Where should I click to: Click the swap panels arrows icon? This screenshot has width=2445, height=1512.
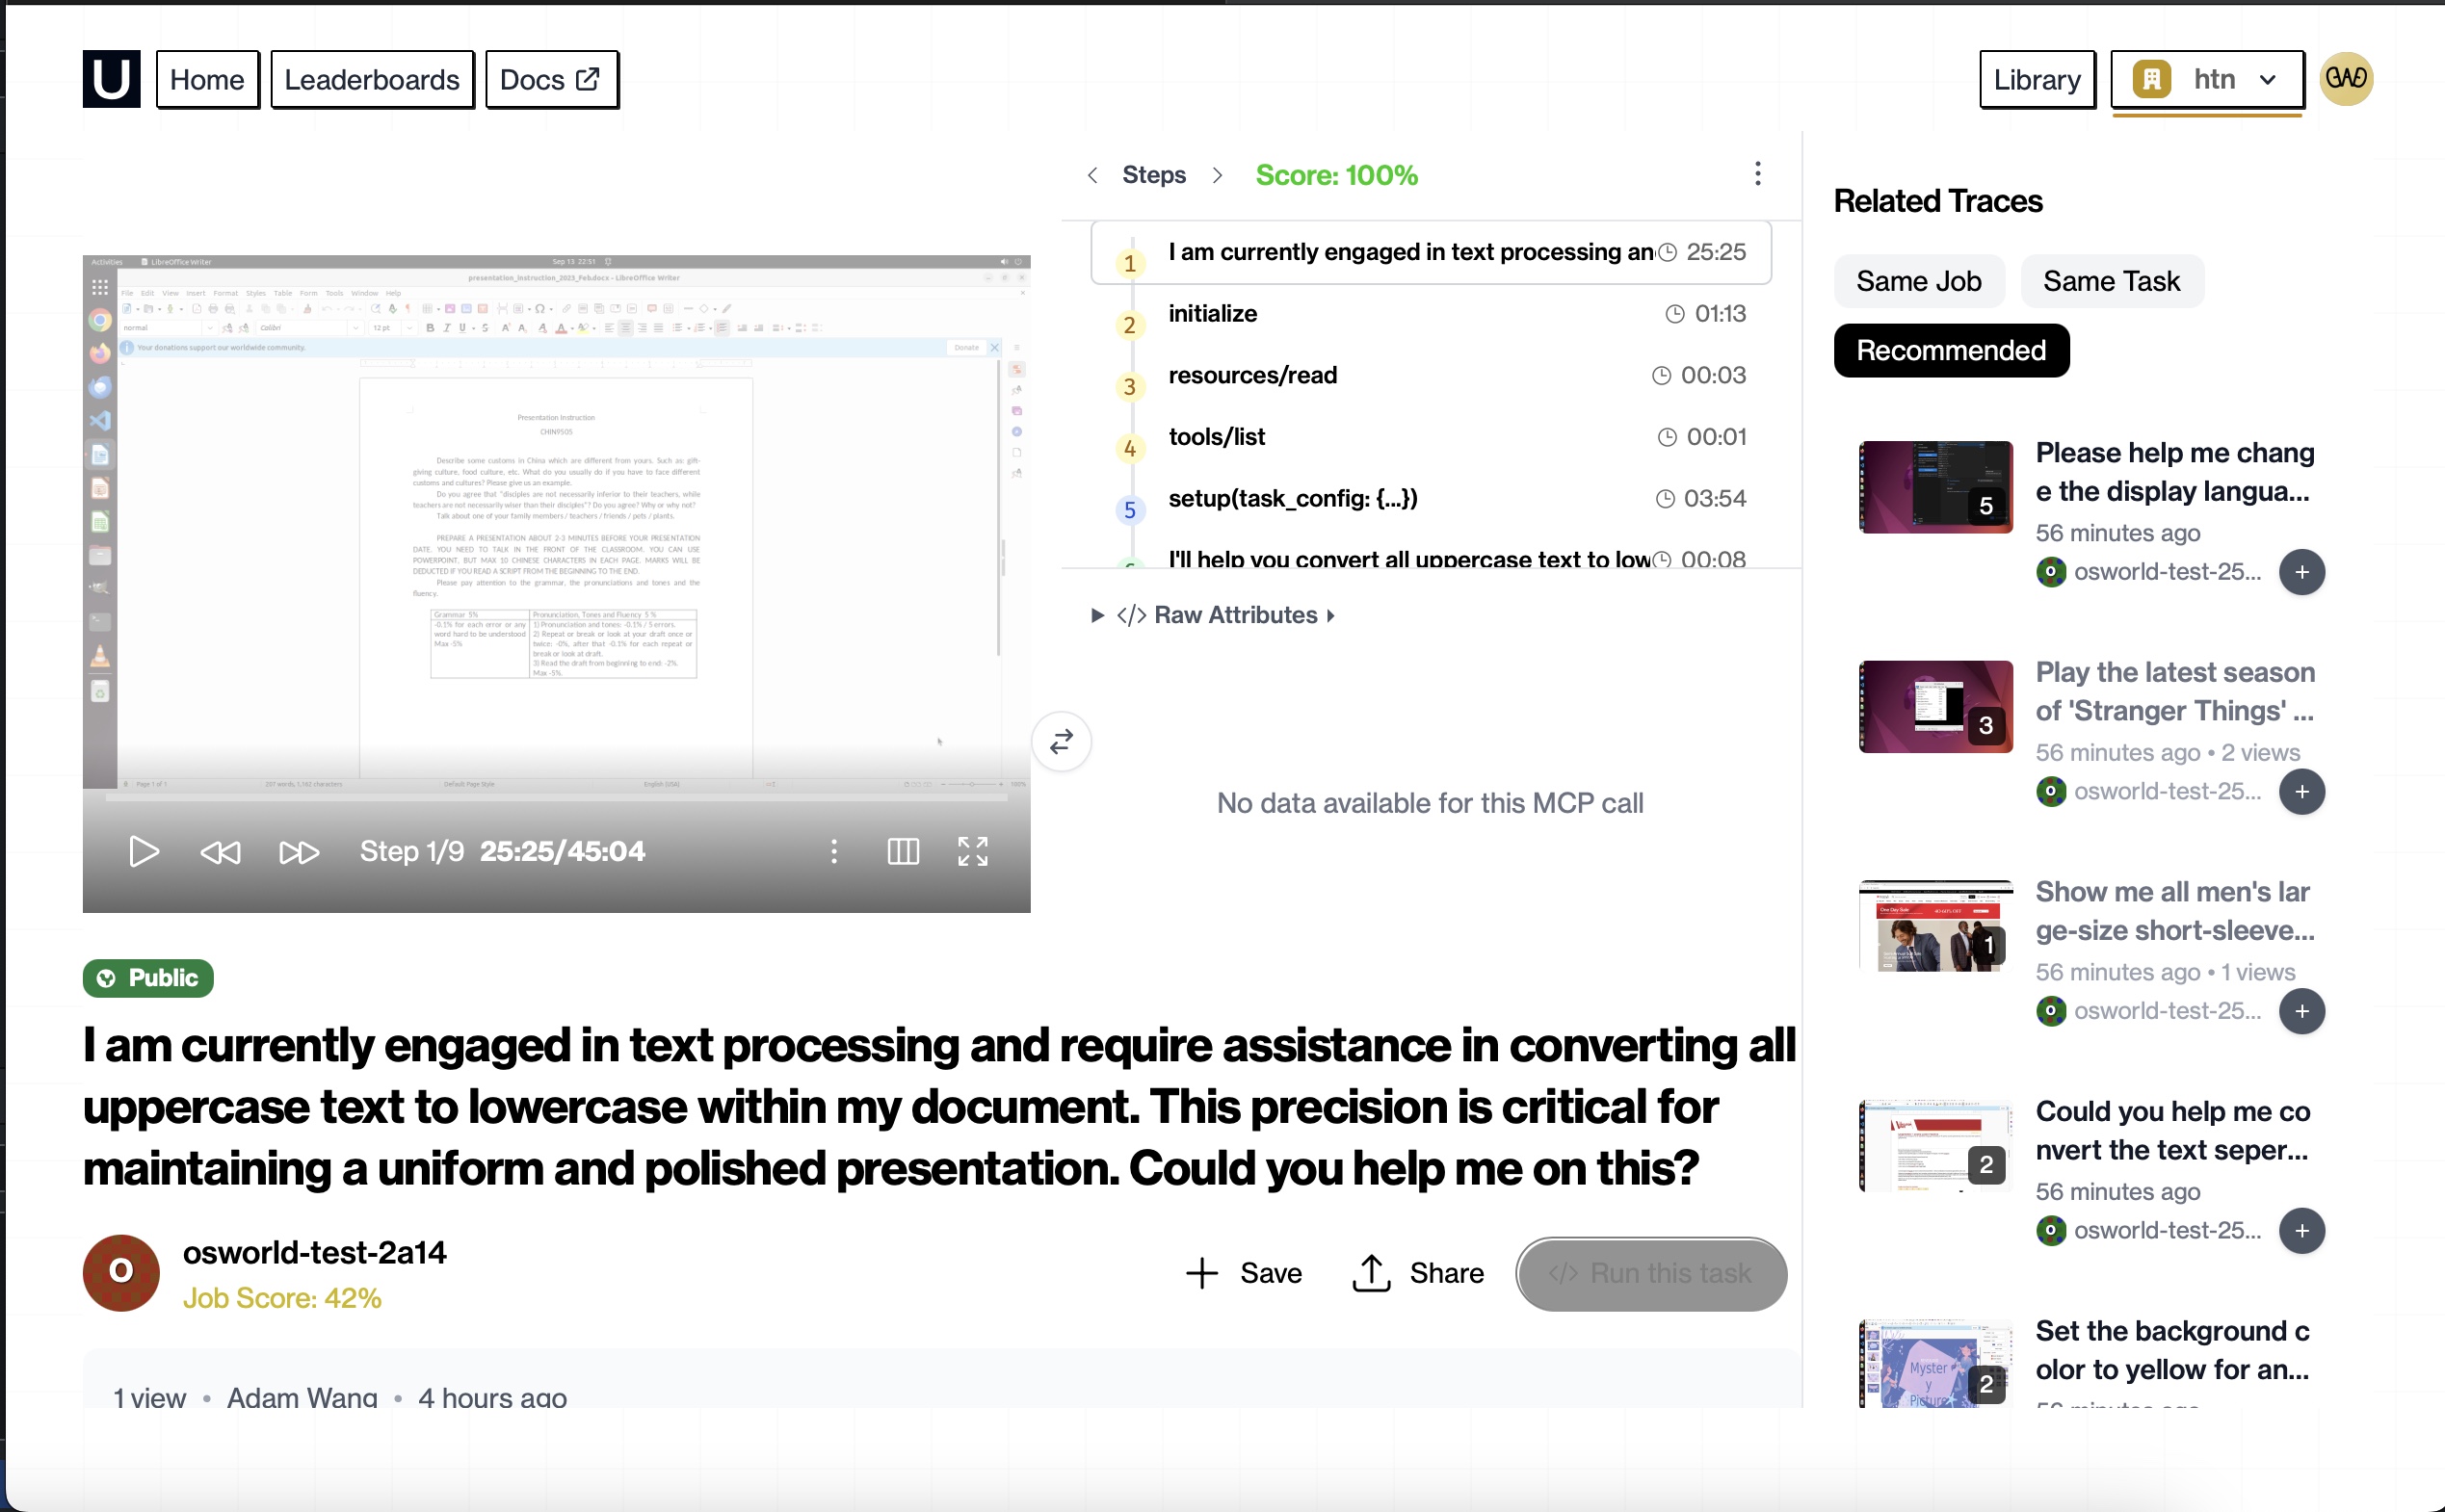(x=1061, y=741)
